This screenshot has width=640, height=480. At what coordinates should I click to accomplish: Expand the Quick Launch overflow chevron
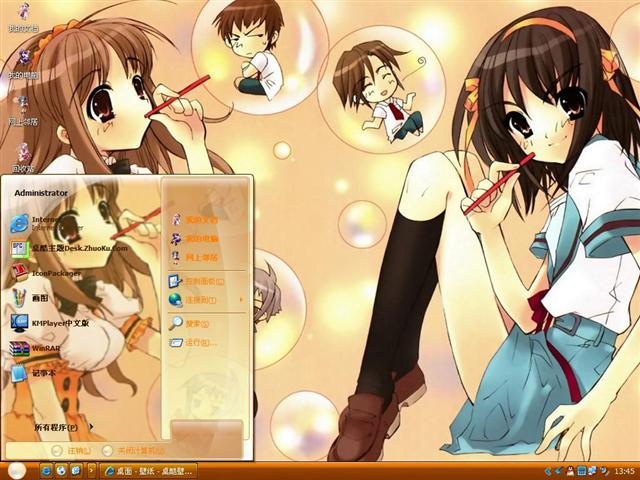coord(91,471)
